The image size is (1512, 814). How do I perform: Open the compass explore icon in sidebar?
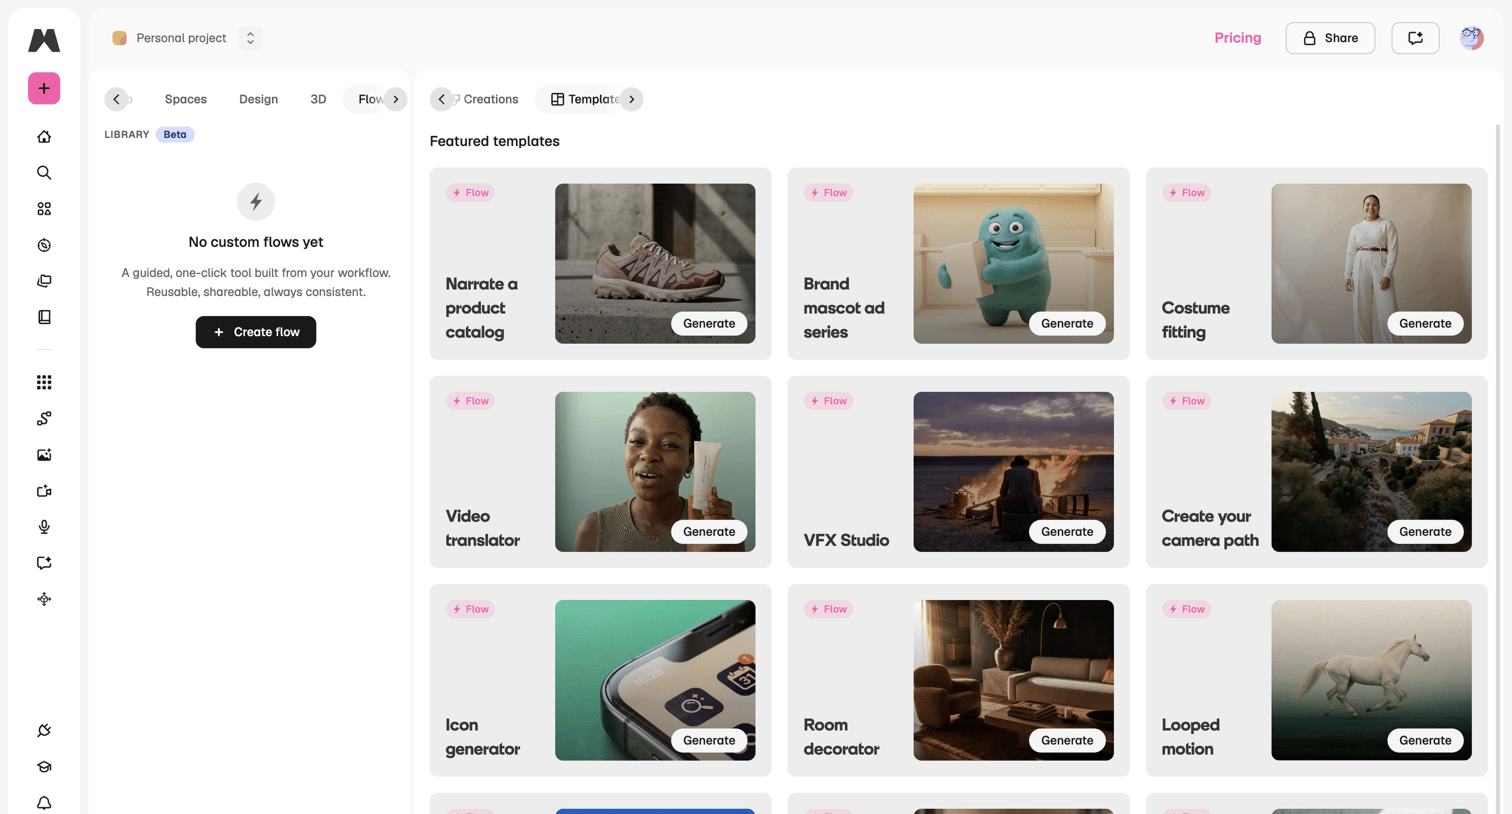tap(44, 245)
